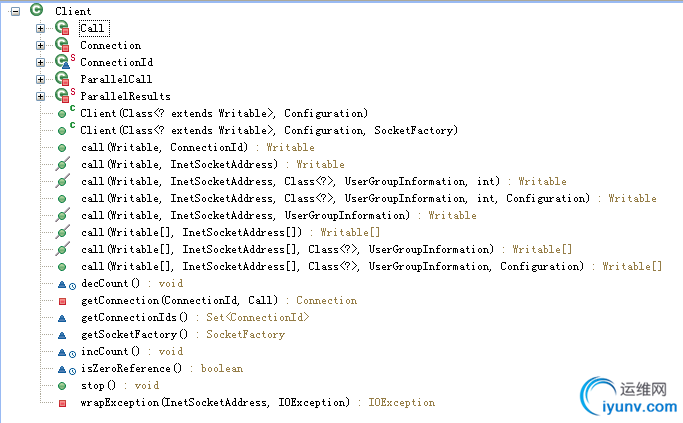This screenshot has height=423, width=683.
Task: Expand the Call inner class node
Action: click(x=41, y=28)
